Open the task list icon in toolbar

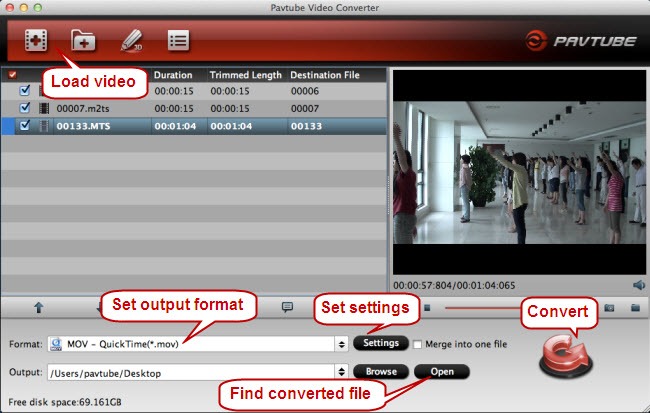tap(178, 40)
